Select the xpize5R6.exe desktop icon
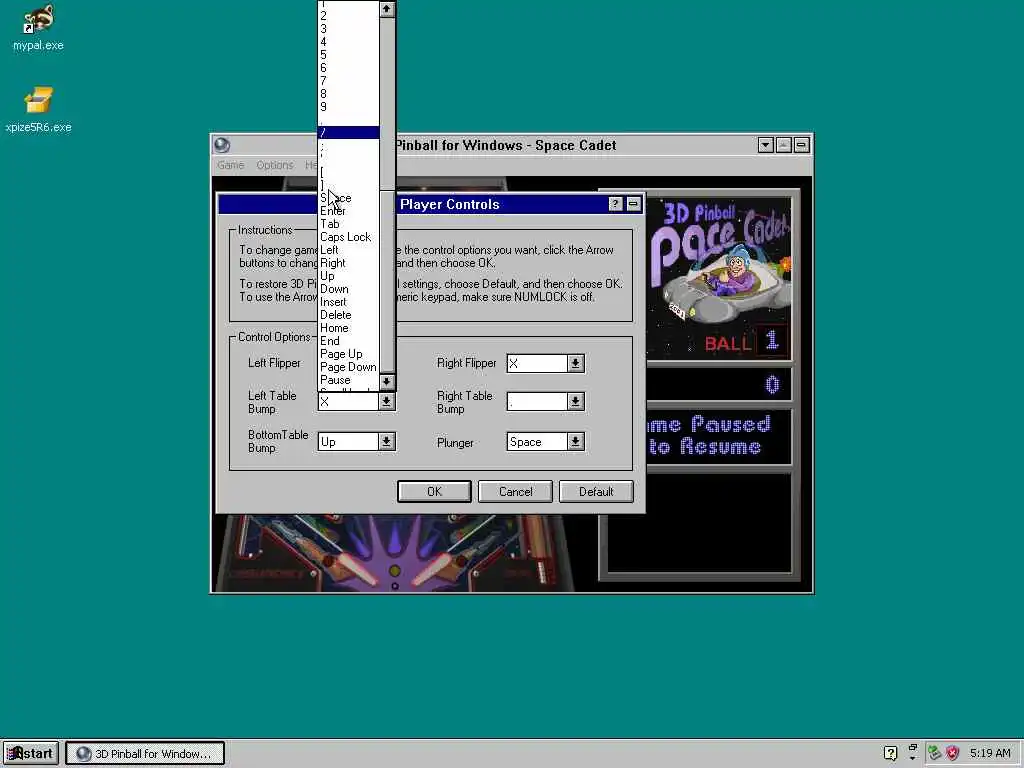The image size is (1024, 768). pos(38,110)
